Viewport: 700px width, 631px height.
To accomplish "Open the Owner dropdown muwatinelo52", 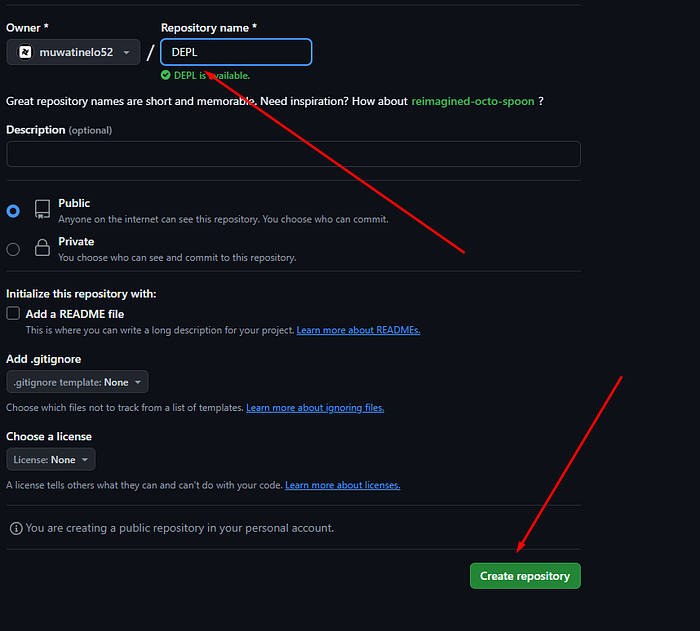I will point(73,52).
